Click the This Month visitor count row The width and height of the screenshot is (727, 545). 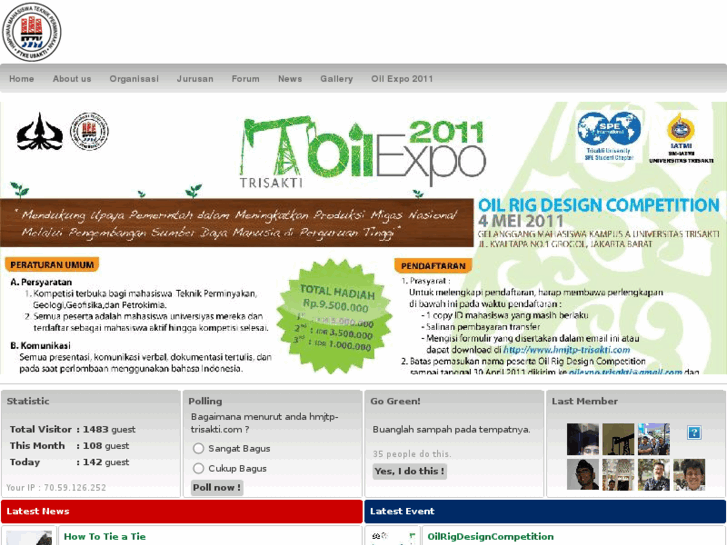(70, 446)
